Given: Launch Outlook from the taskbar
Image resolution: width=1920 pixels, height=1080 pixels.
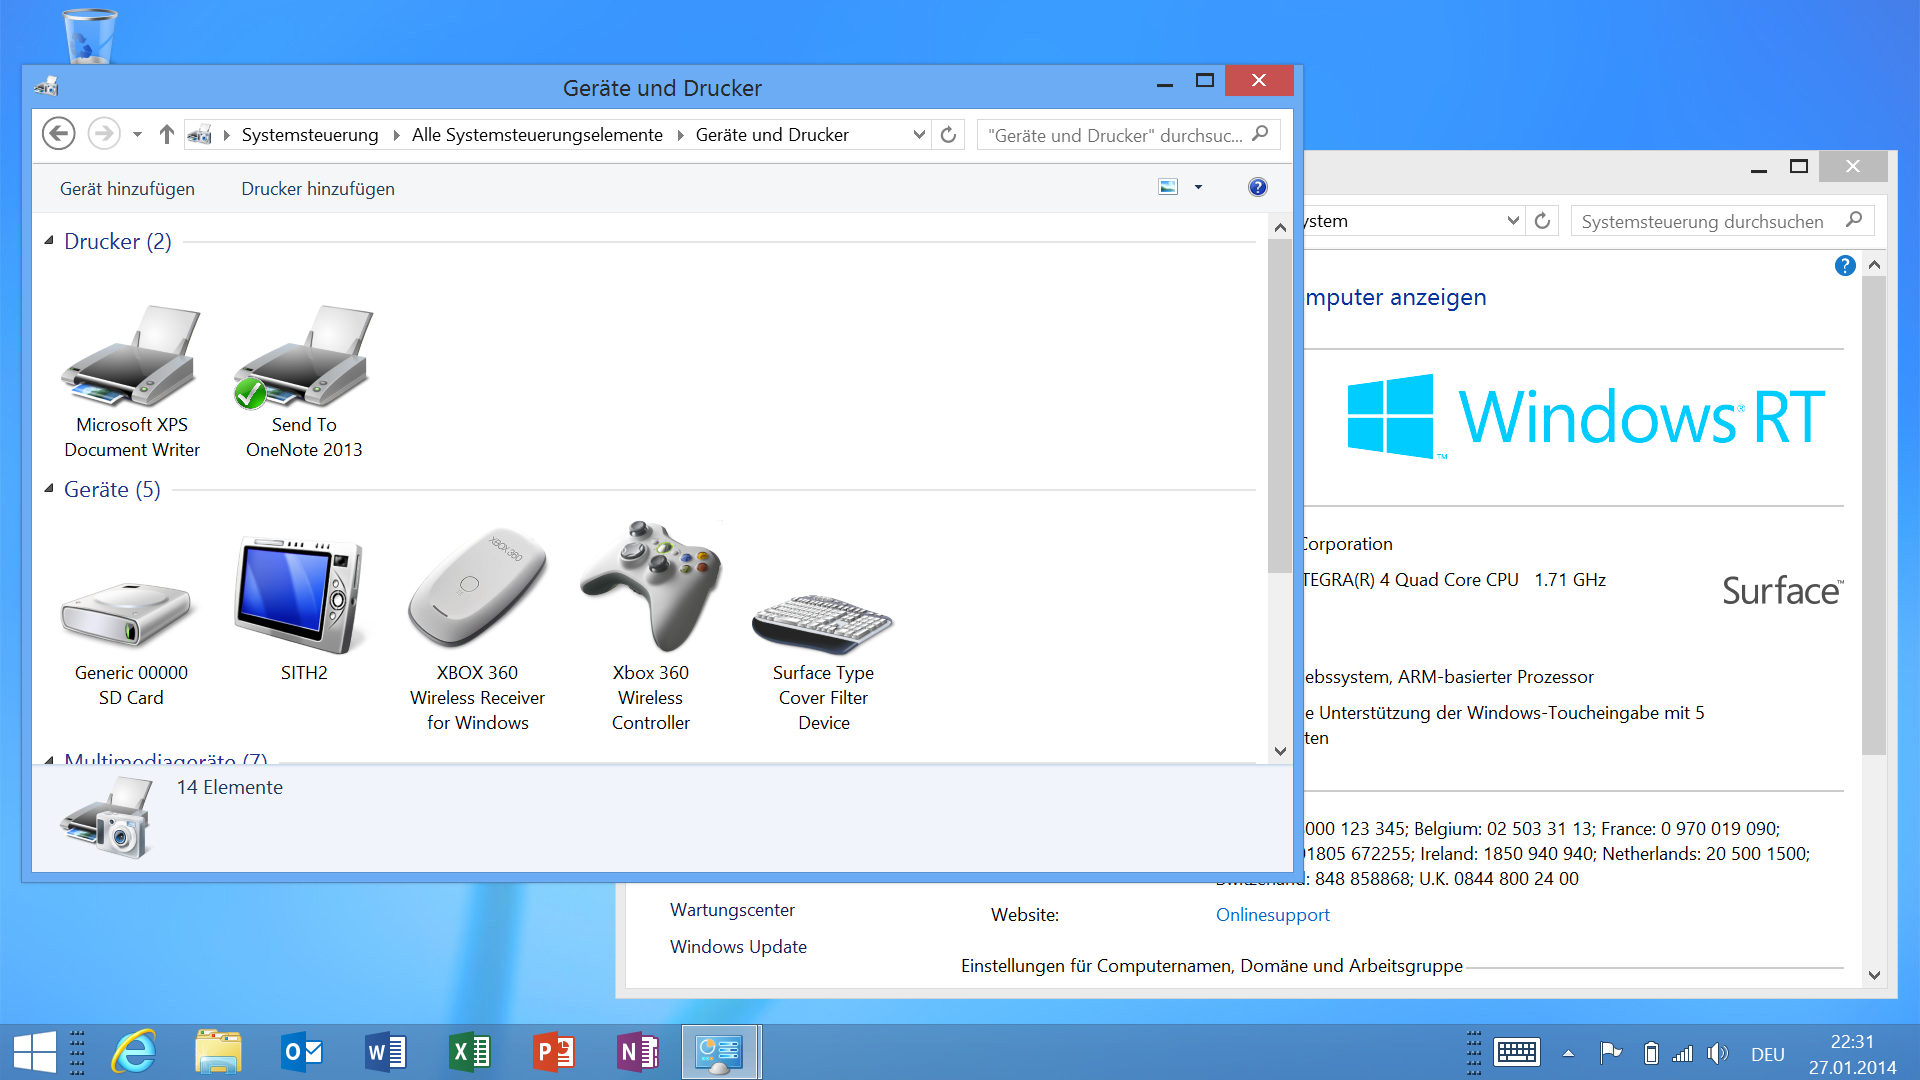Looking at the screenshot, I should coord(302,1052).
